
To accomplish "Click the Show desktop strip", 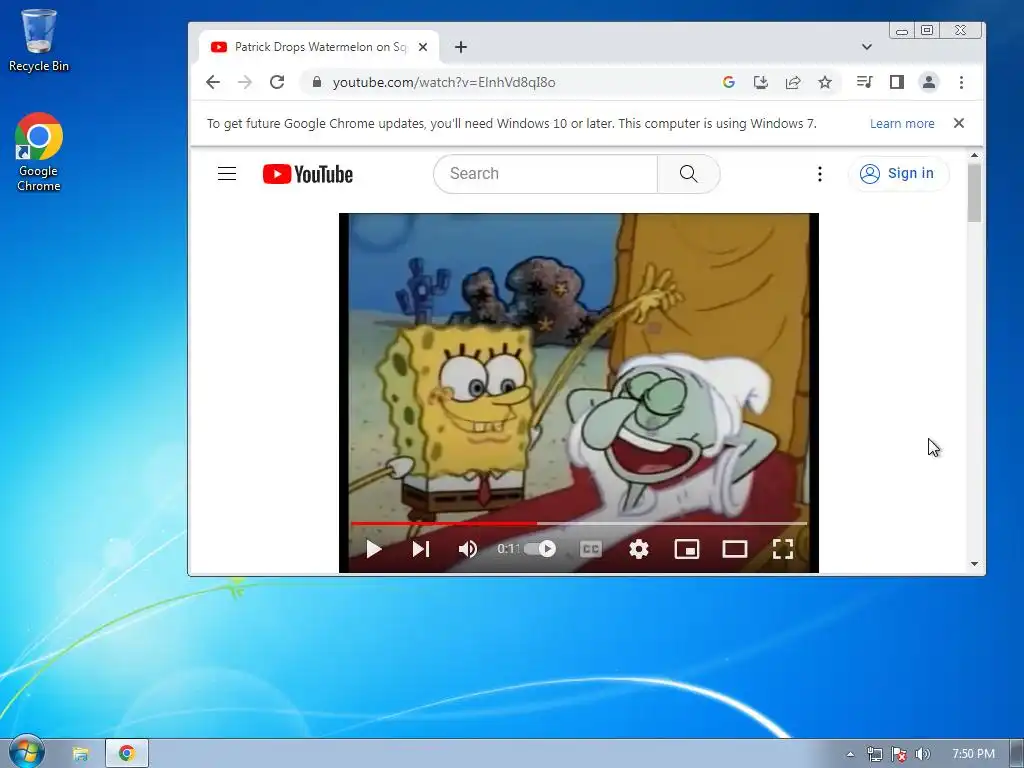I will [x=1017, y=754].
